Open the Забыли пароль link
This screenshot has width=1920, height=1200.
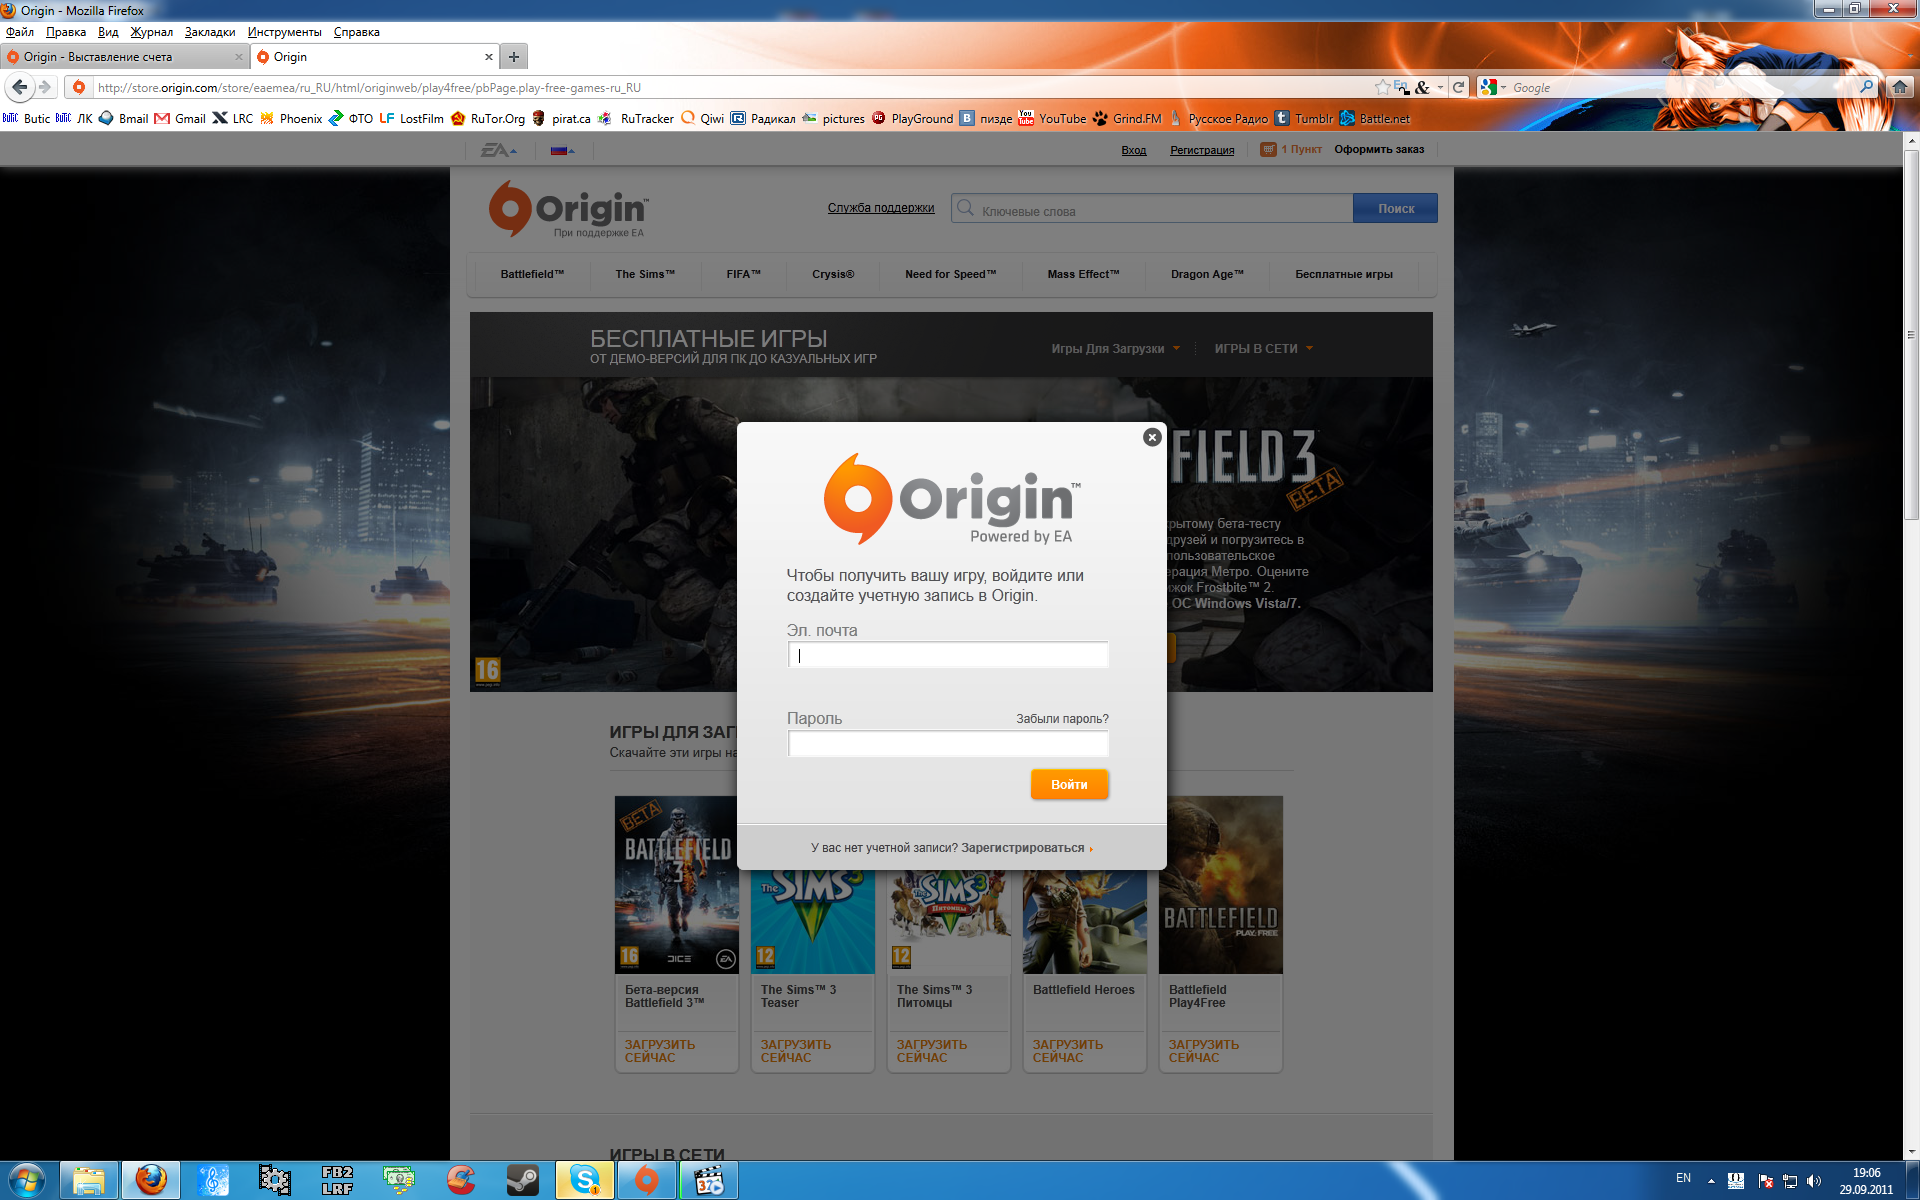pyautogui.click(x=1062, y=719)
